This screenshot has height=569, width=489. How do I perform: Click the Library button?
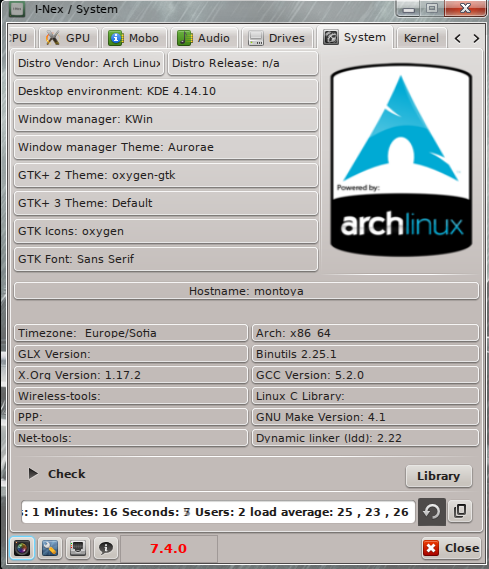point(439,476)
